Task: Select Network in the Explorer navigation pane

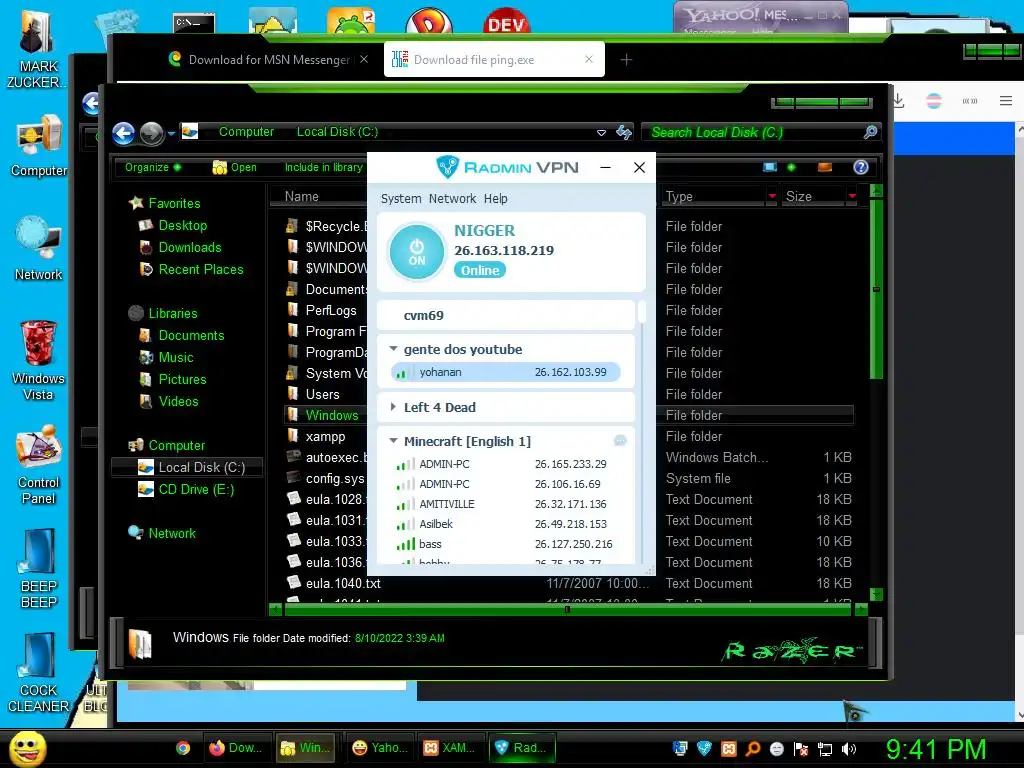Action: (172, 534)
